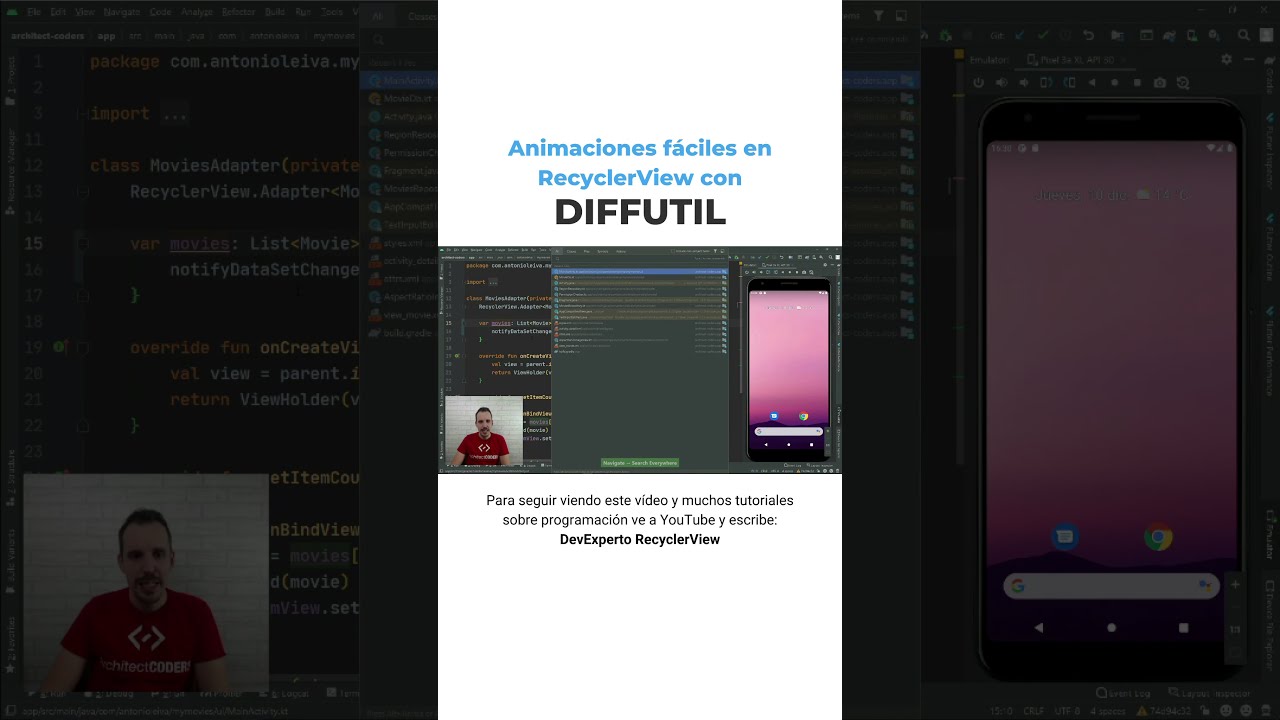Select the Pixel 3a XL API 30 tab
This screenshot has width=1280, height=720.
click(1076, 60)
